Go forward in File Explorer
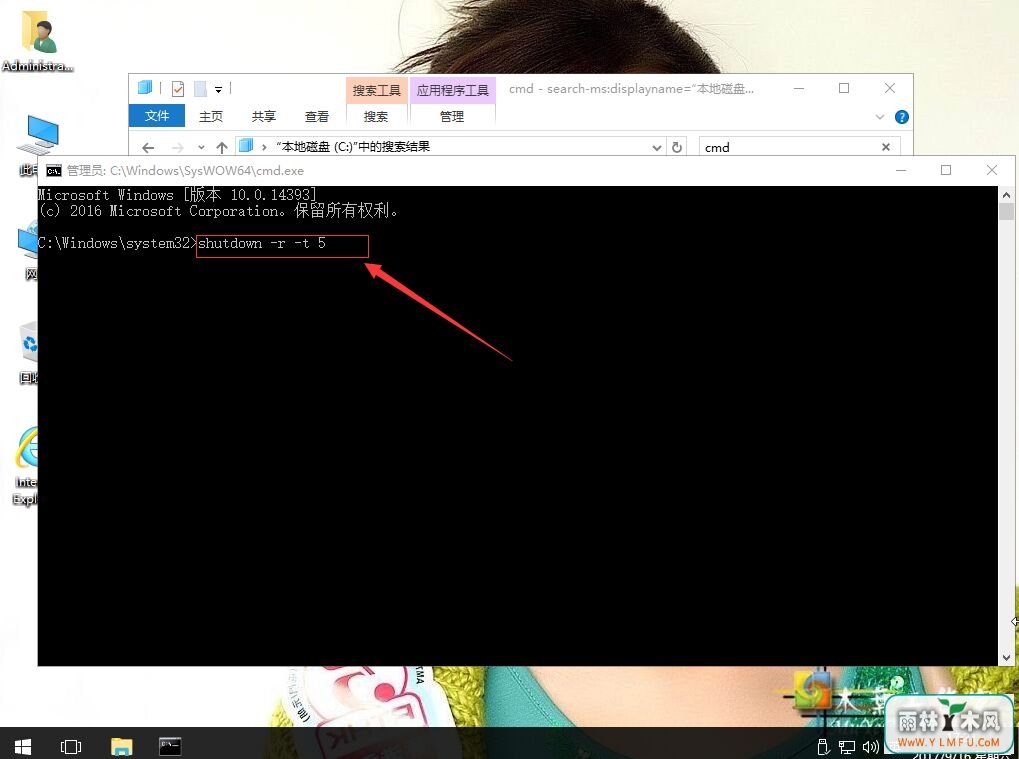The image size is (1019, 759). click(x=177, y=148)
